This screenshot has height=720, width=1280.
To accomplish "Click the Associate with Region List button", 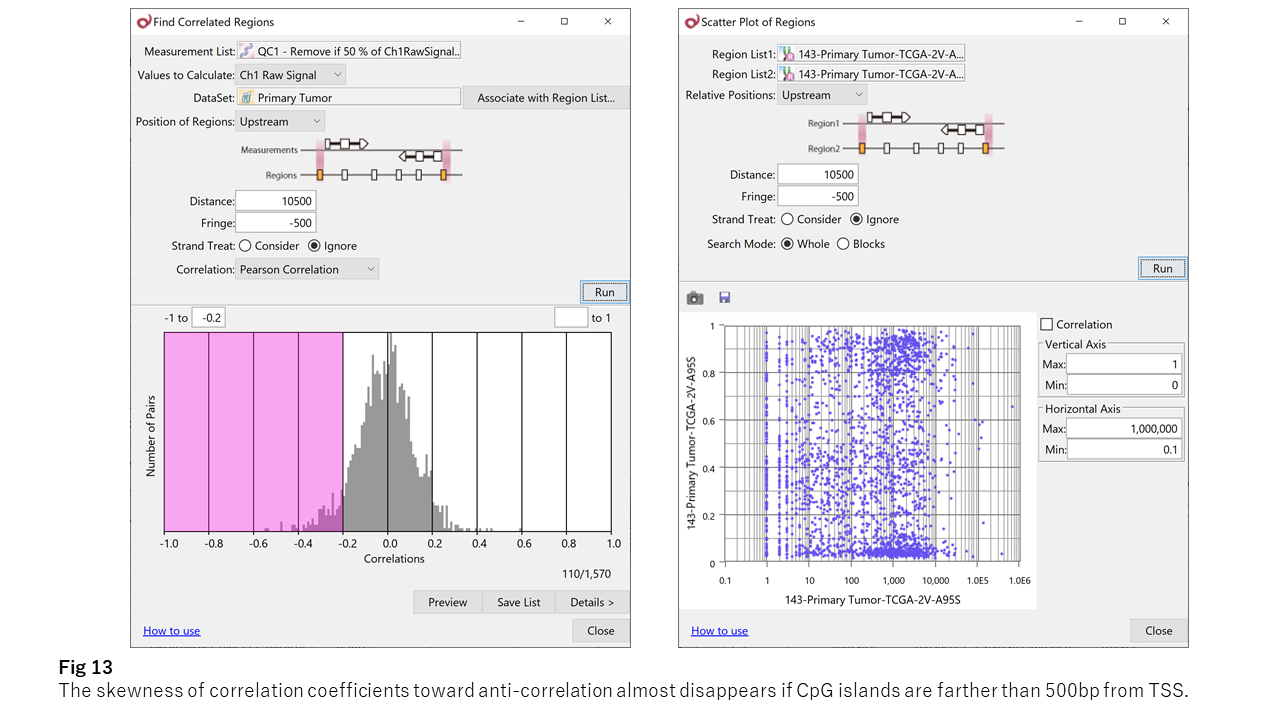I will (x=545, y=98).
